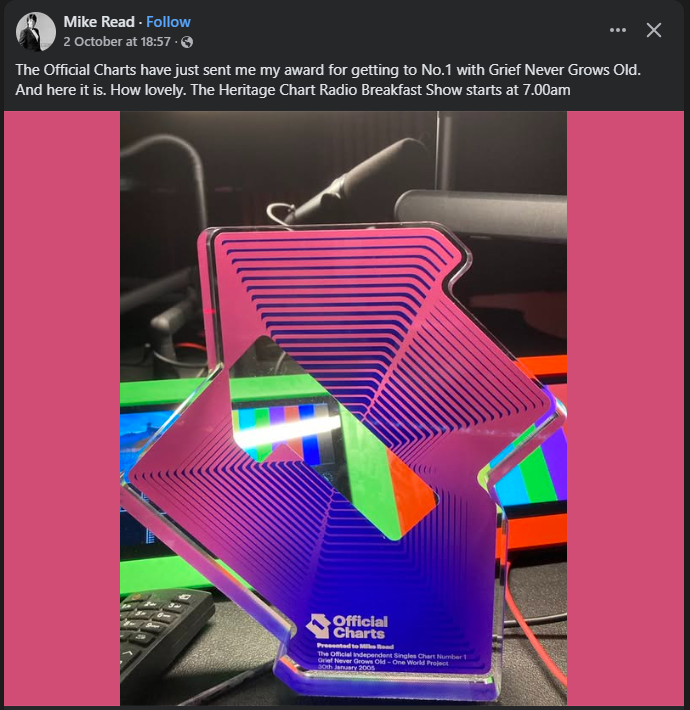
Task: Open the trophy photo in full view
Action: (x=343, y=408)
